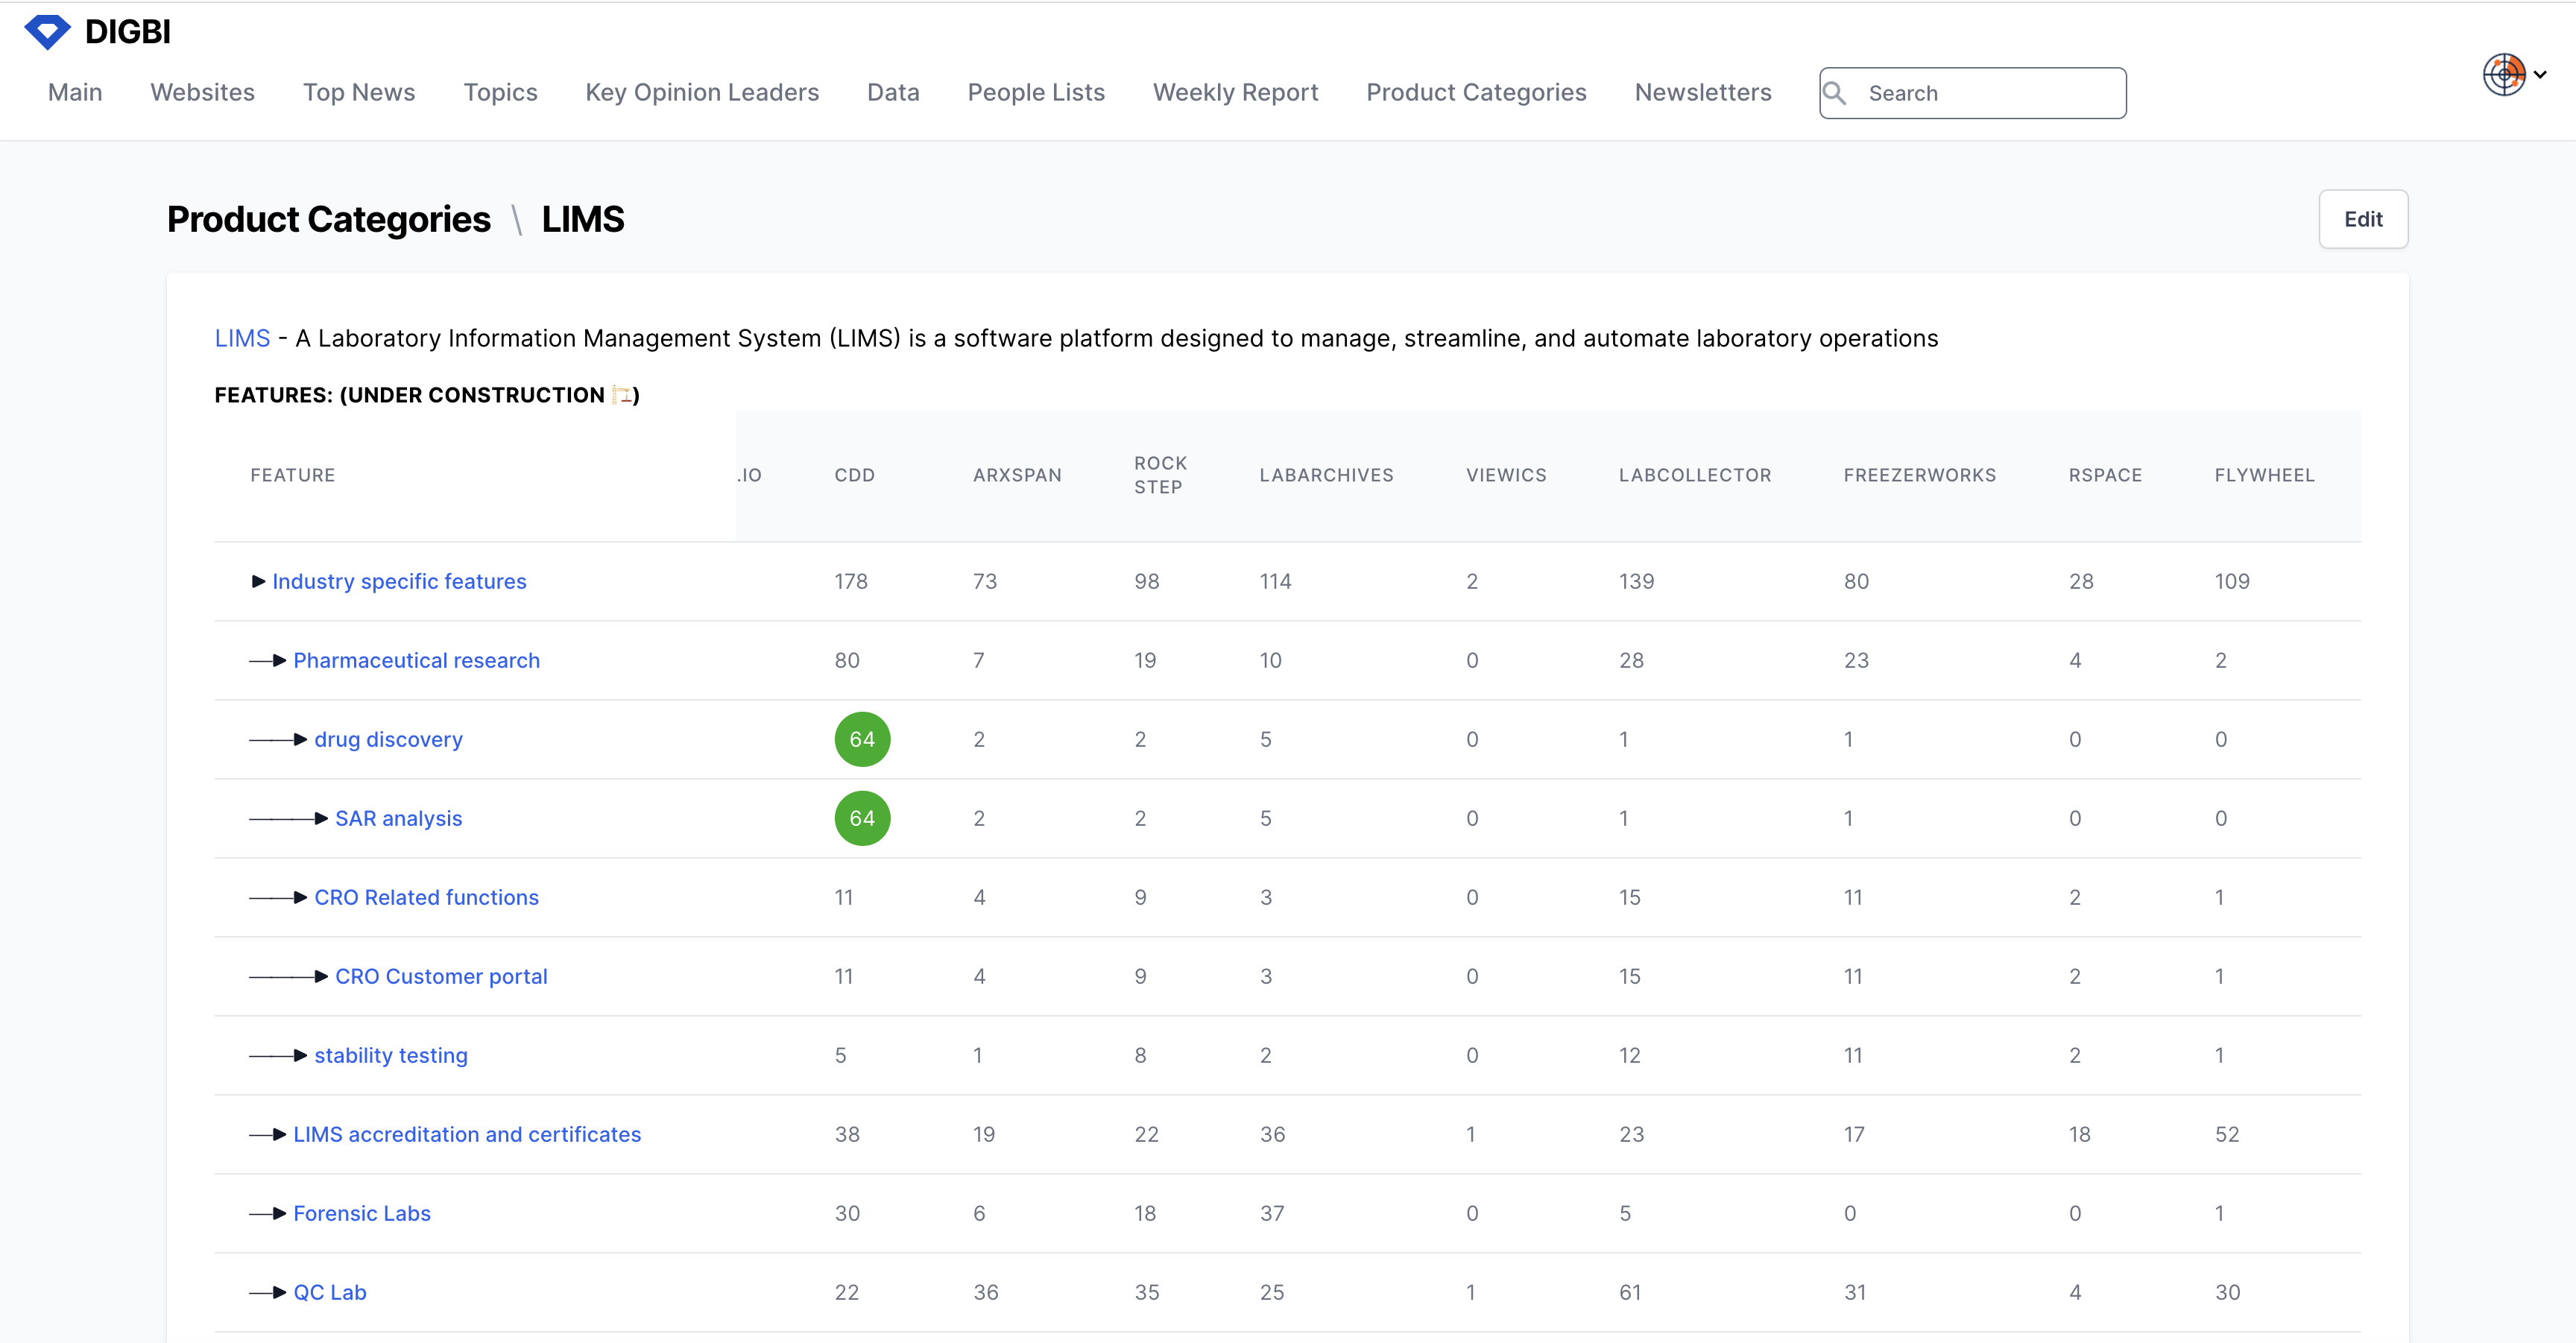Go to Product Categories nav item

click(1476, 92)
